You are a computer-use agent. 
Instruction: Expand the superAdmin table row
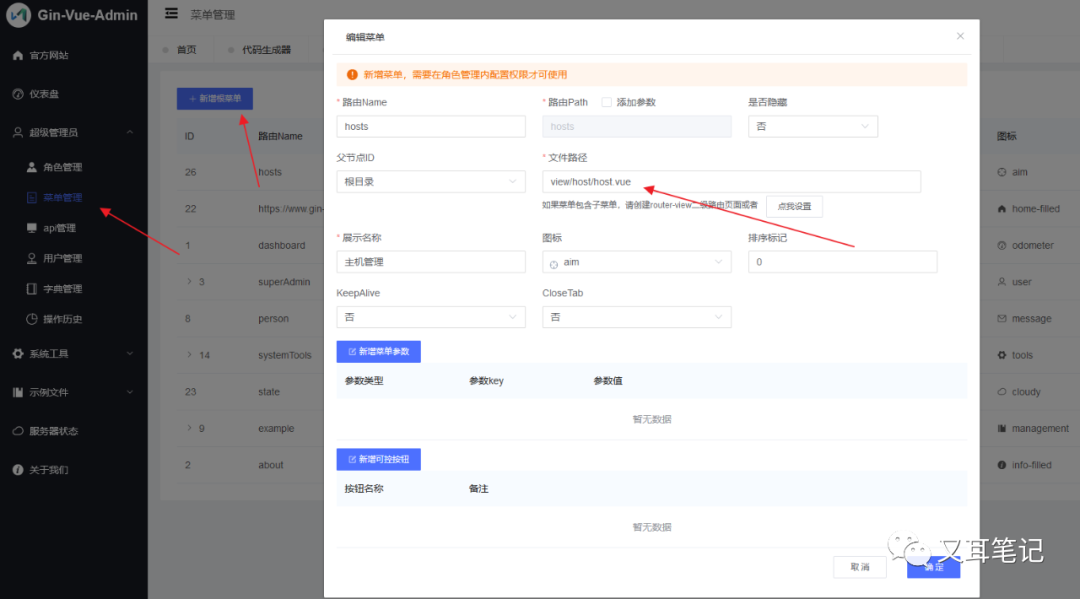189,282
